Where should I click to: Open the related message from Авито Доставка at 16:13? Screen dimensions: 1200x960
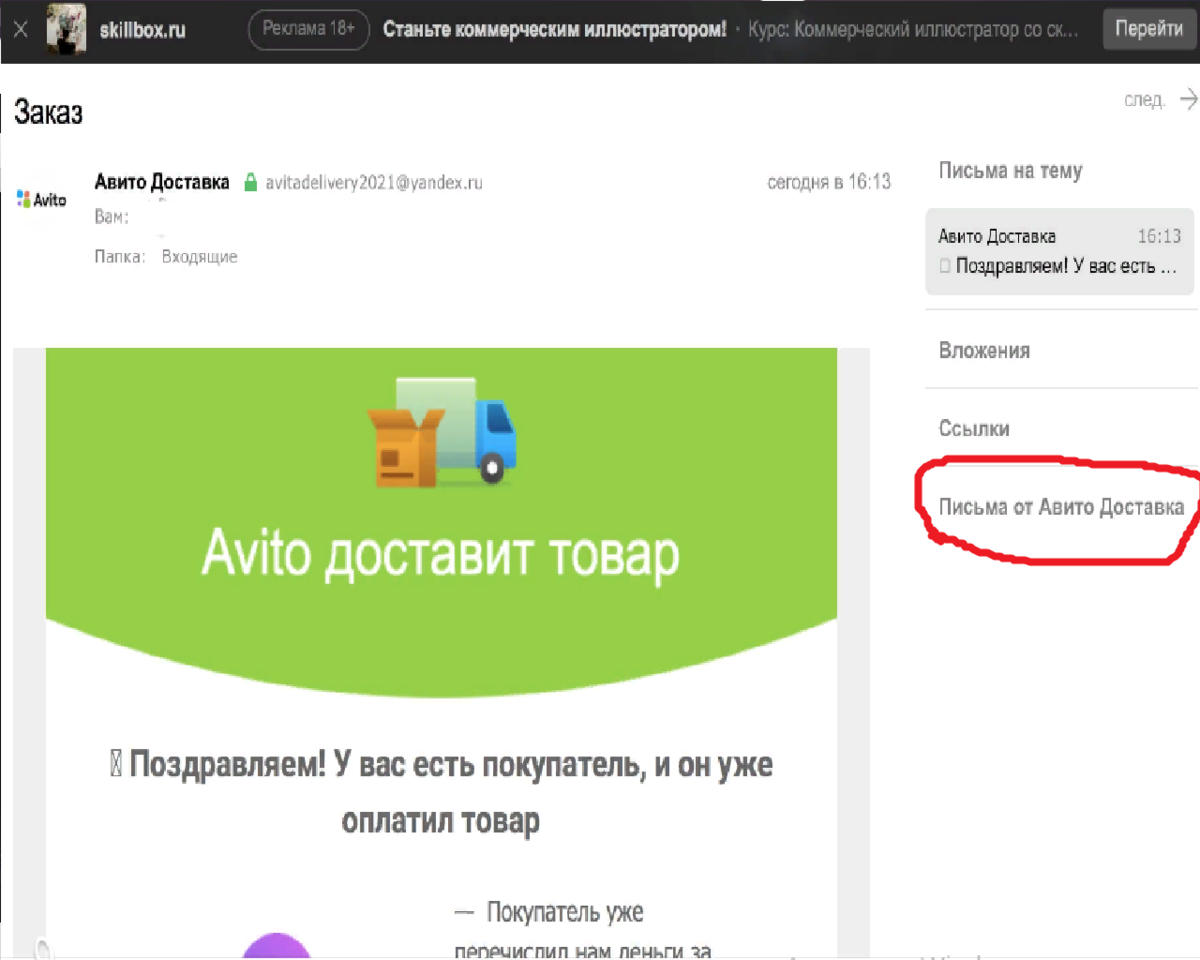pyautogui.click(x=1060, y=251)
